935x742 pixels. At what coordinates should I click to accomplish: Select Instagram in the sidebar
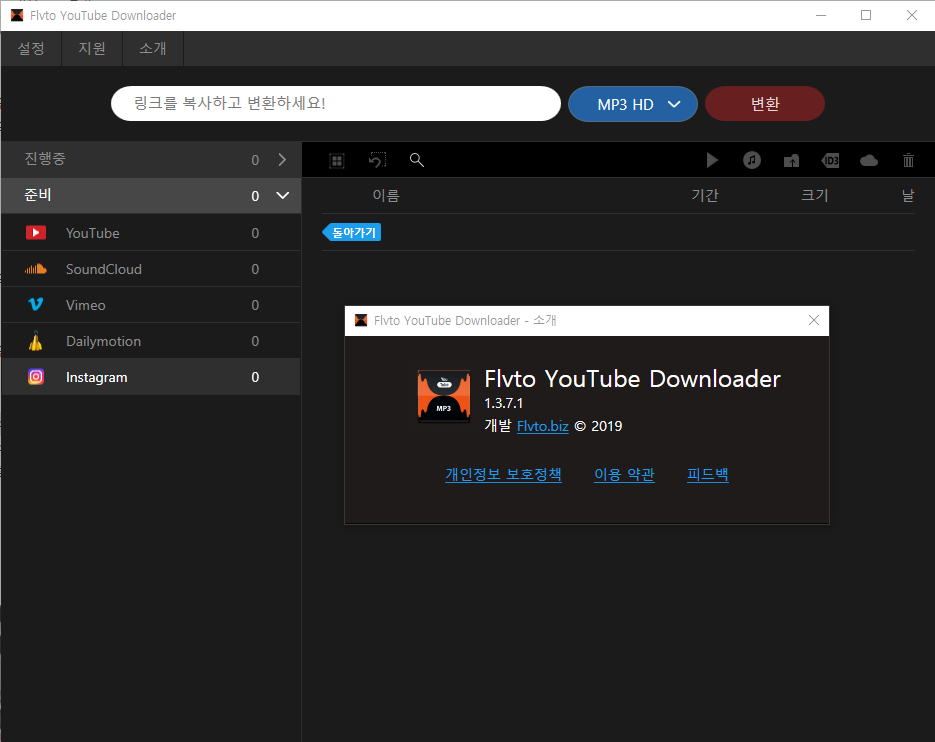[x=151, y=377]
